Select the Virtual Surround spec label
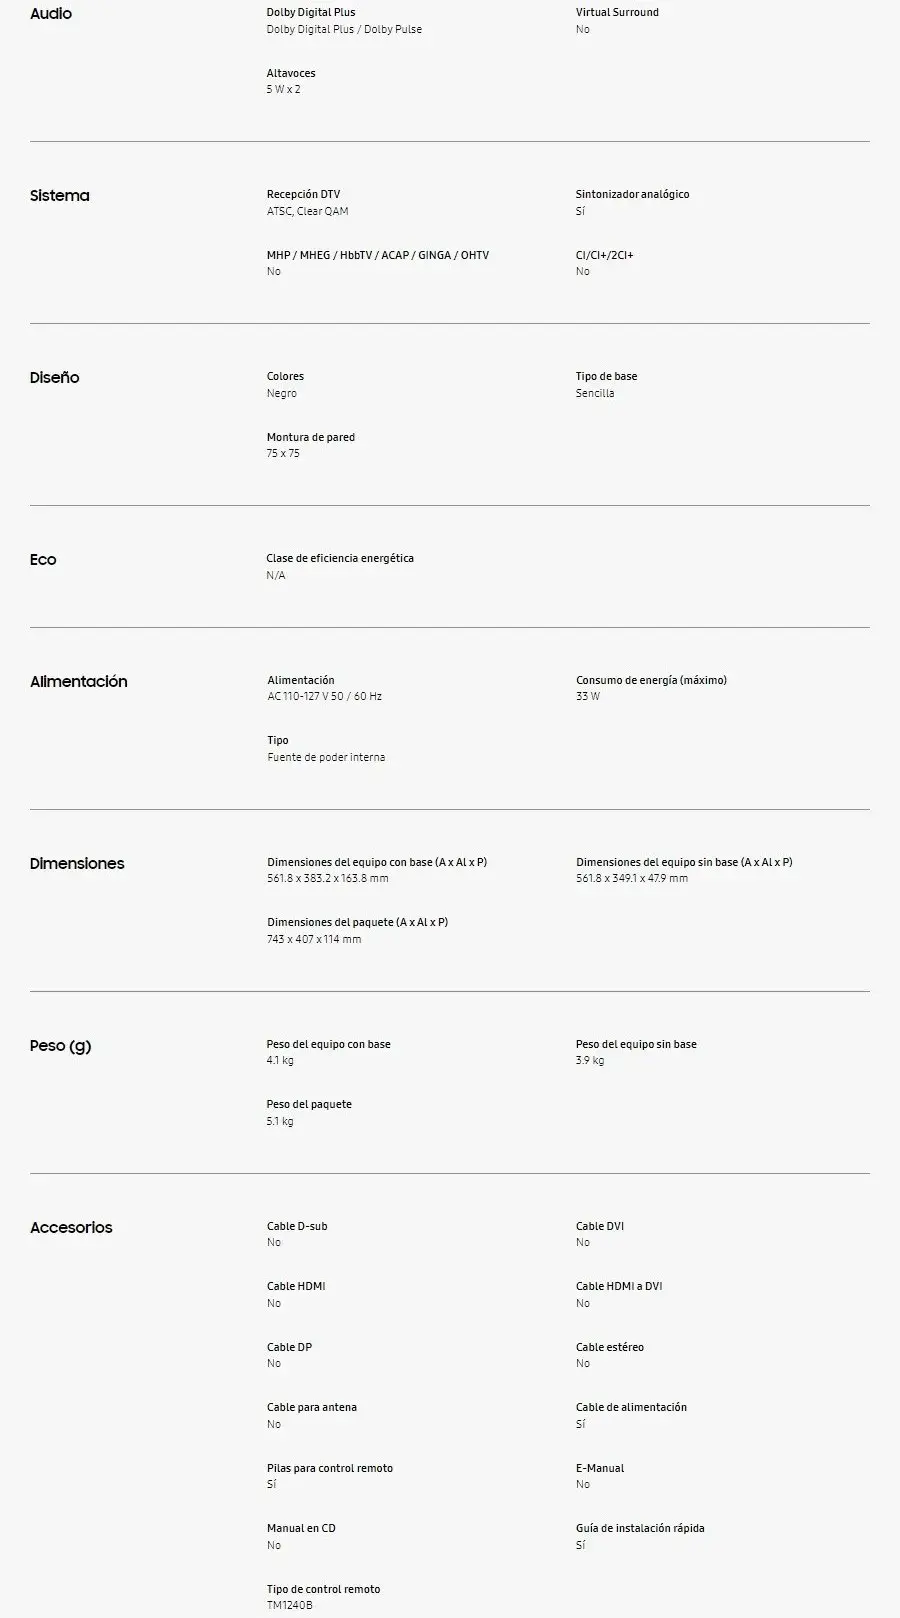900x1618 pixels. point(617,13)
